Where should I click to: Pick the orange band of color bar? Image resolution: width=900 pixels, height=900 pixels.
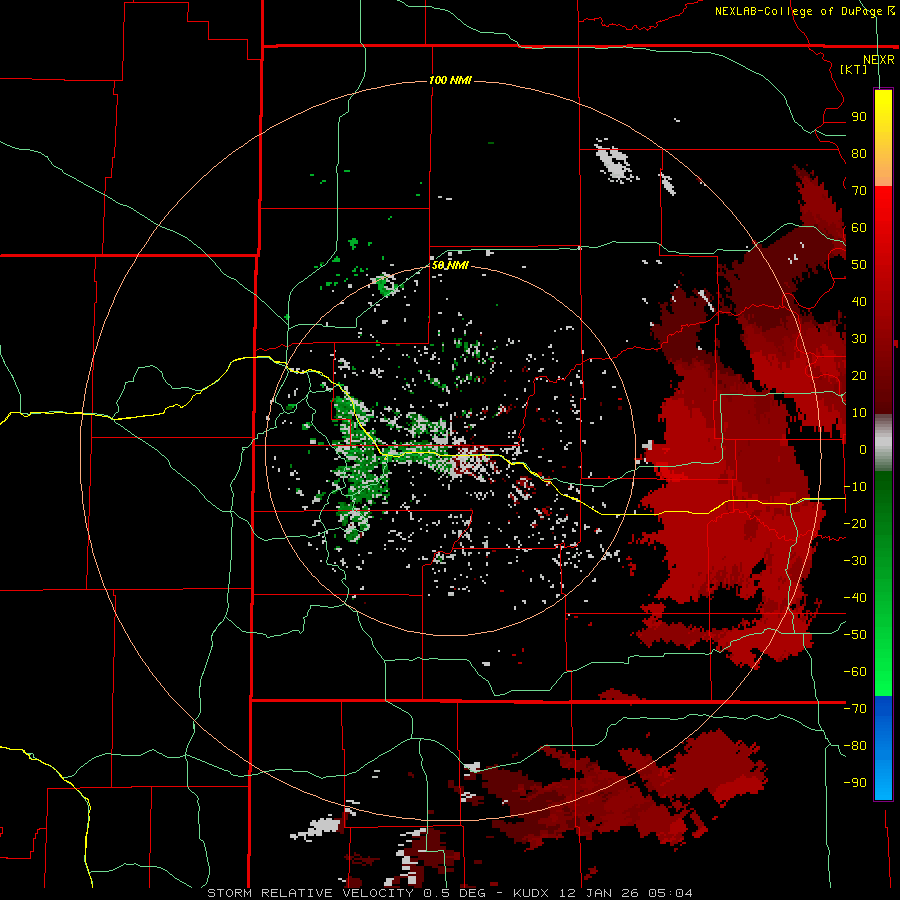[x=883, y=172]
